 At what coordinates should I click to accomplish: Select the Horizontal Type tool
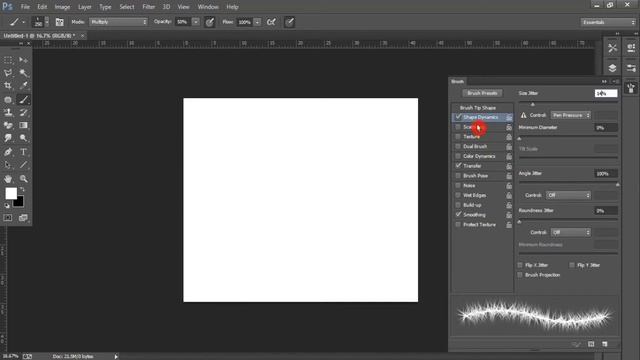[23, 152]
